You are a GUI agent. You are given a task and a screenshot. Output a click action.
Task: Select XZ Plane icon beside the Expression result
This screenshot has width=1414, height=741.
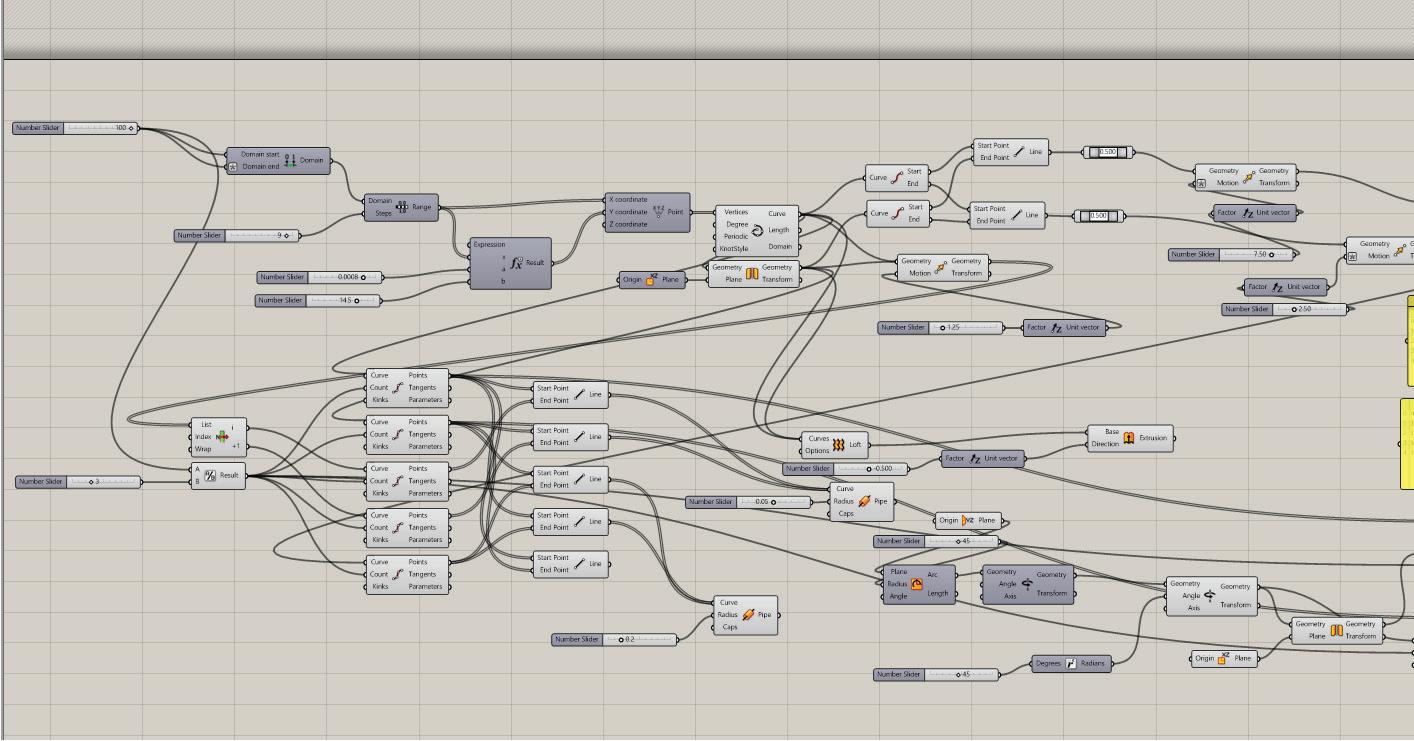[x=651, y=279]
